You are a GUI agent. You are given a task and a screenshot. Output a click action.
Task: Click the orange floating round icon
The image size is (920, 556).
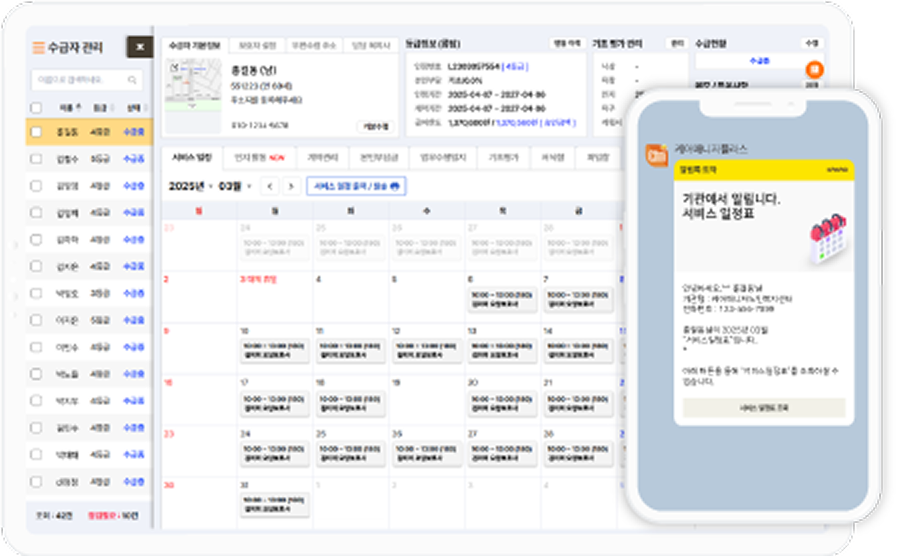point(814,70)
